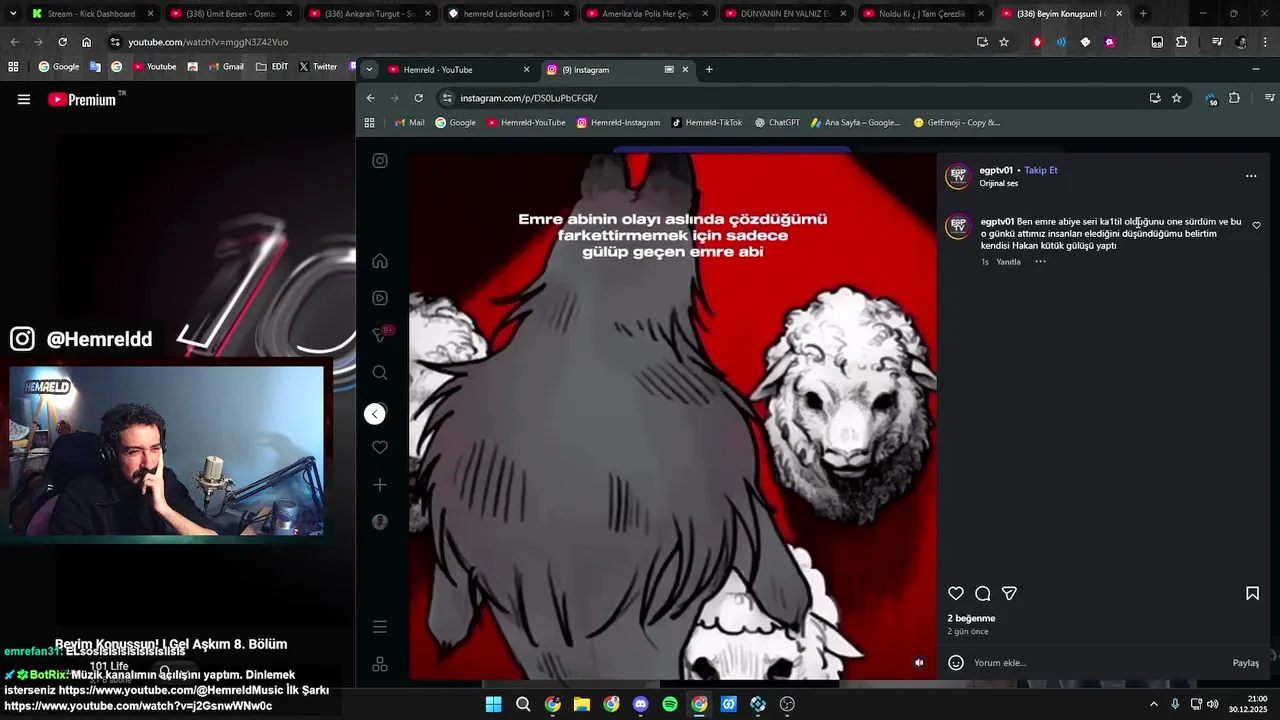Switch to 'Hemreld - YouTube' tab

point(459,70)
